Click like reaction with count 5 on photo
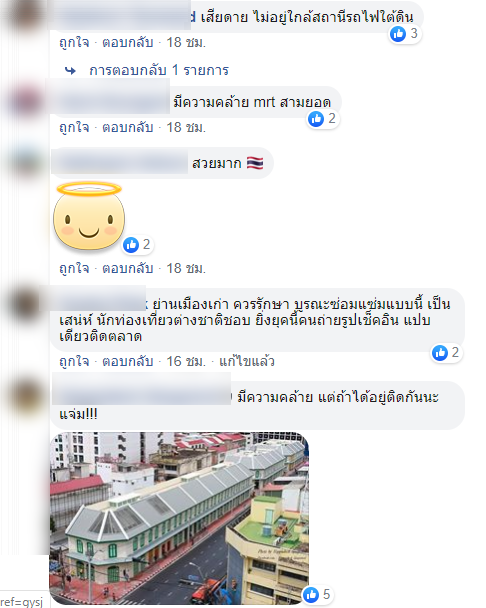 tap(317, 594)
